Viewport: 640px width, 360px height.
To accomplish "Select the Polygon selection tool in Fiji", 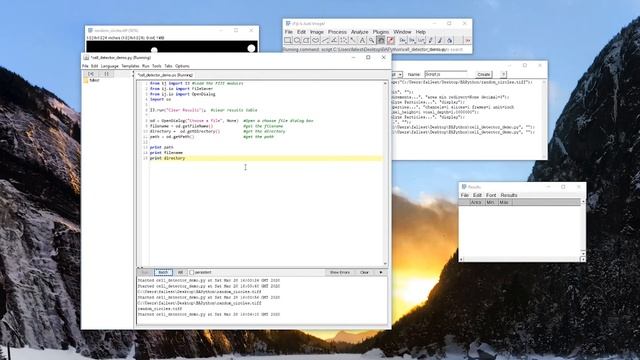I will tap(307, 40).
